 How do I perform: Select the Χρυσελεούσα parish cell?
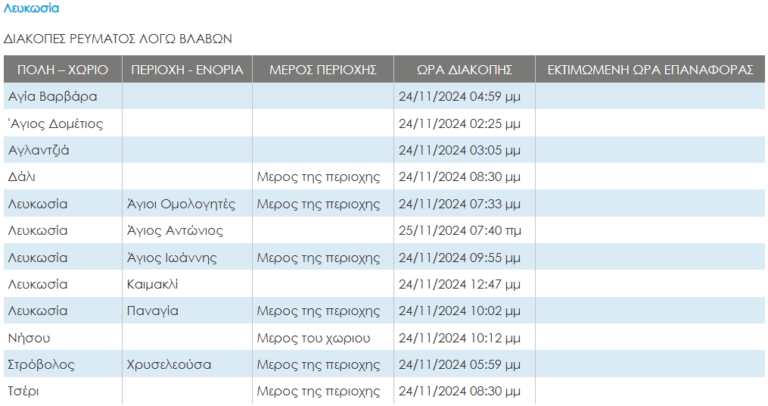[x=169, y=364]
